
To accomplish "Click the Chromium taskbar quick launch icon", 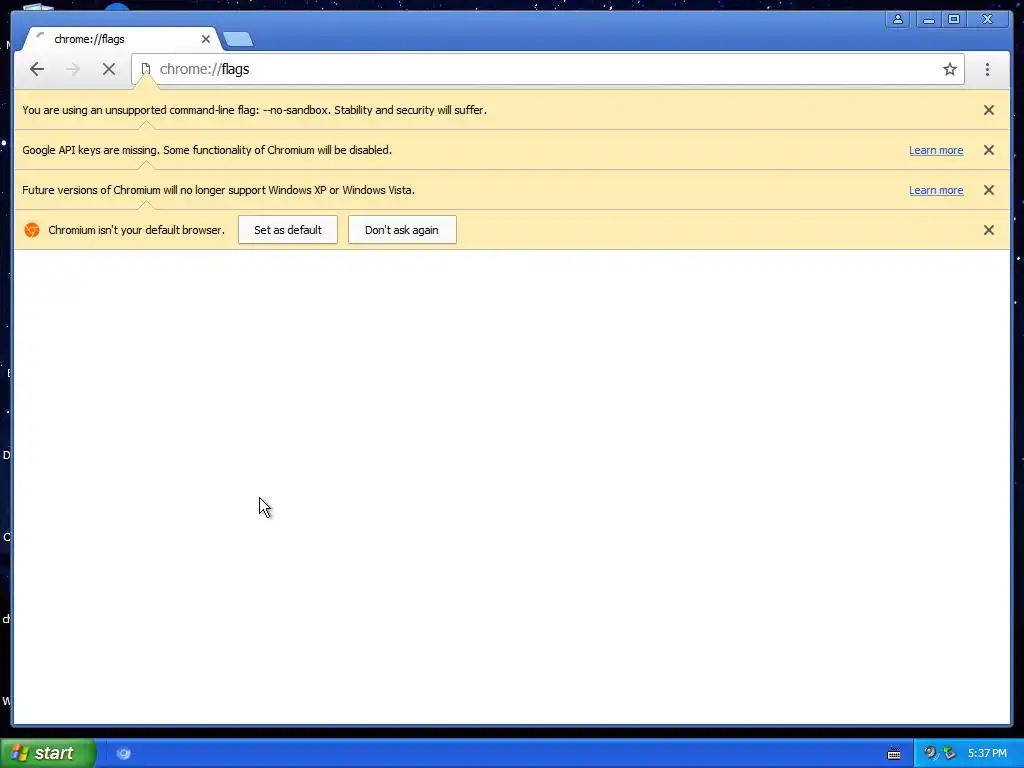I will 123,754.
